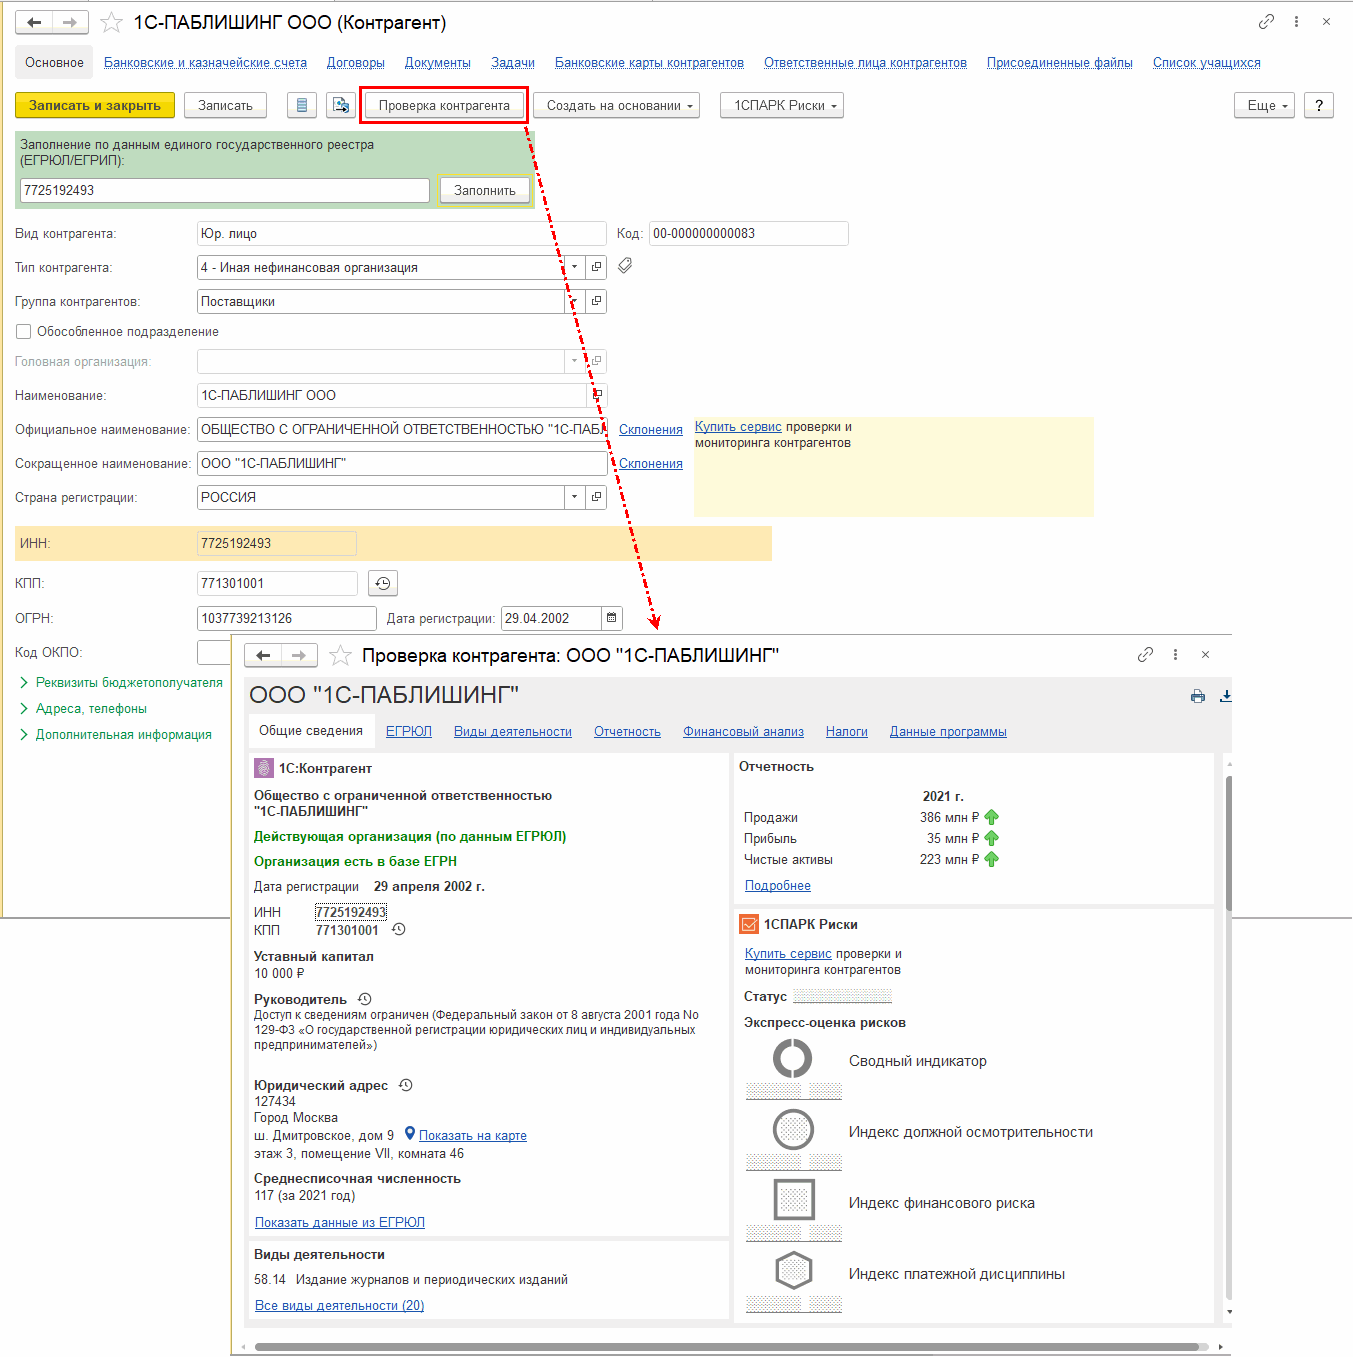
Task: Open the Тип контрагента dropdown list
Action: [x=574, y=267]
